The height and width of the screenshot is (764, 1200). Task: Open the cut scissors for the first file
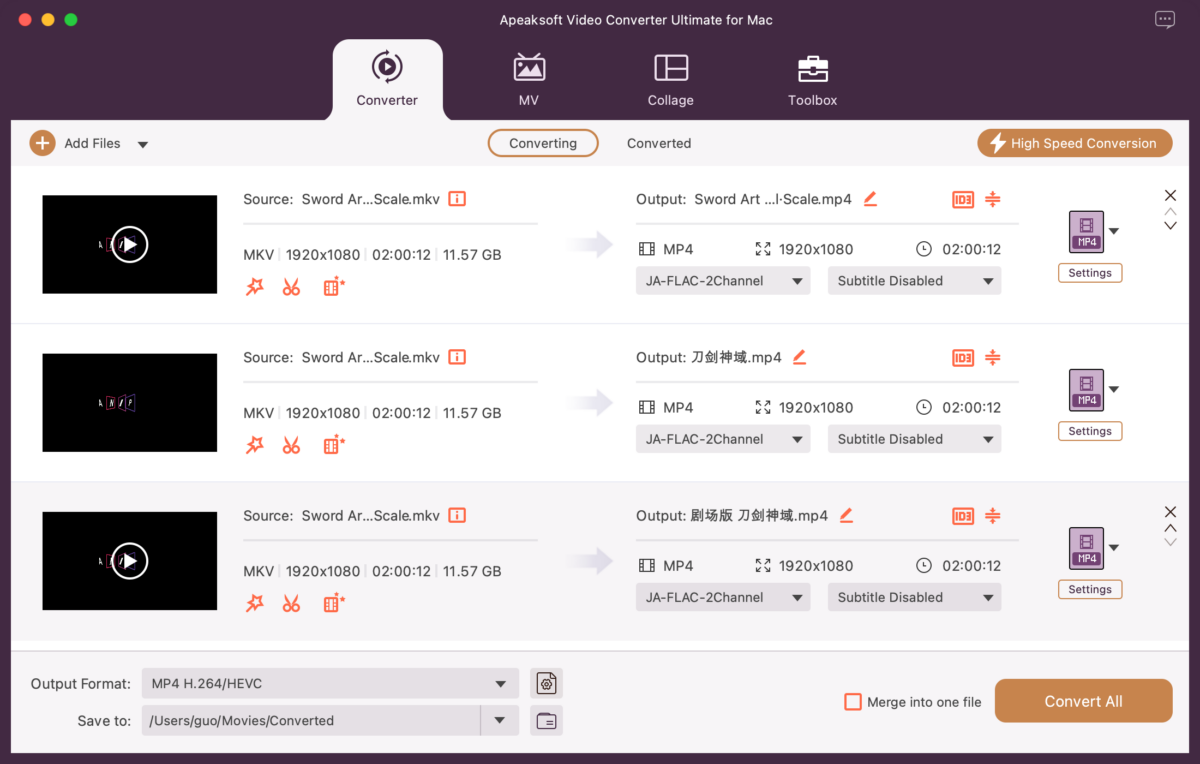291,287
